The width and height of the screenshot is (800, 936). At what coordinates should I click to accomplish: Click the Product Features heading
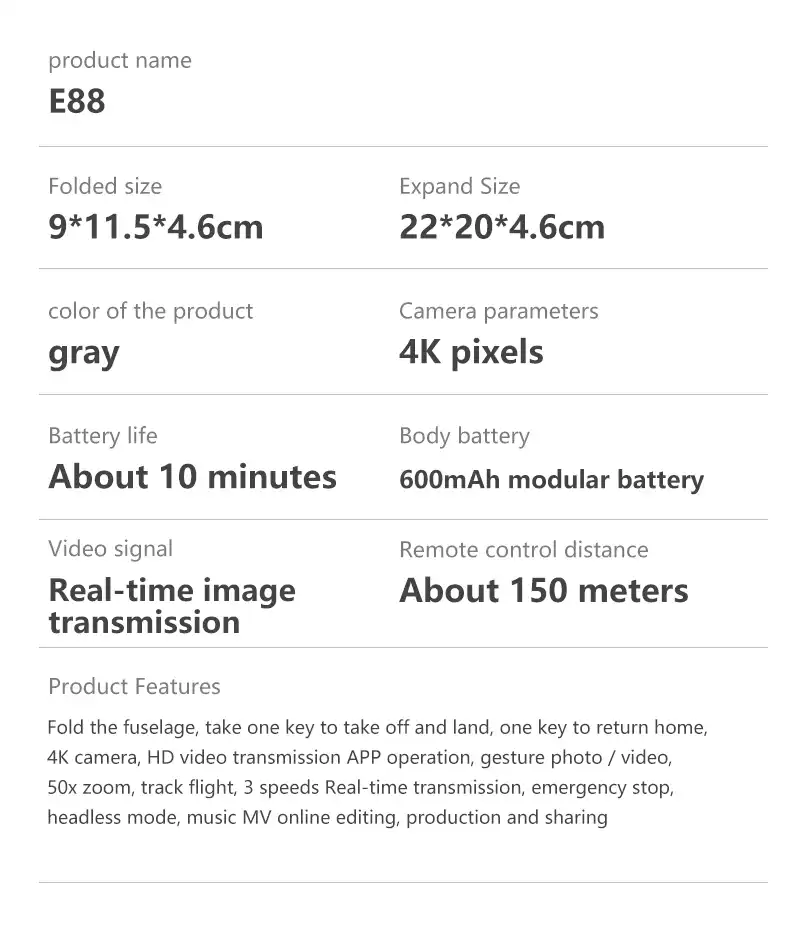[134, 687]
